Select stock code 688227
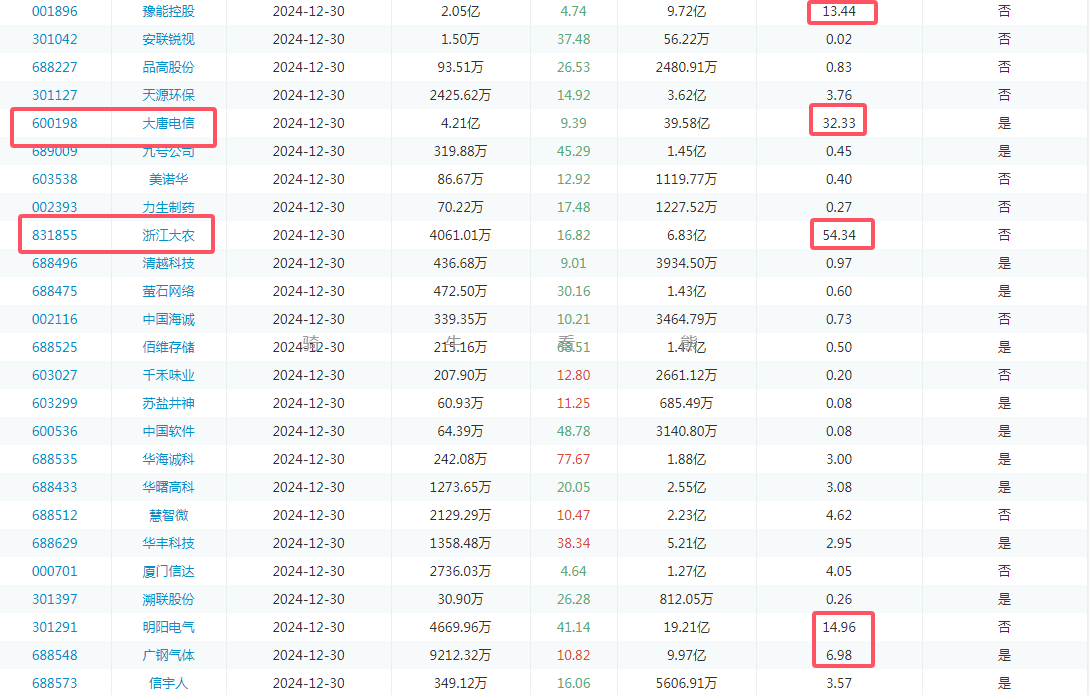The width and height of the screenshot is (1089, 695). 54,67
